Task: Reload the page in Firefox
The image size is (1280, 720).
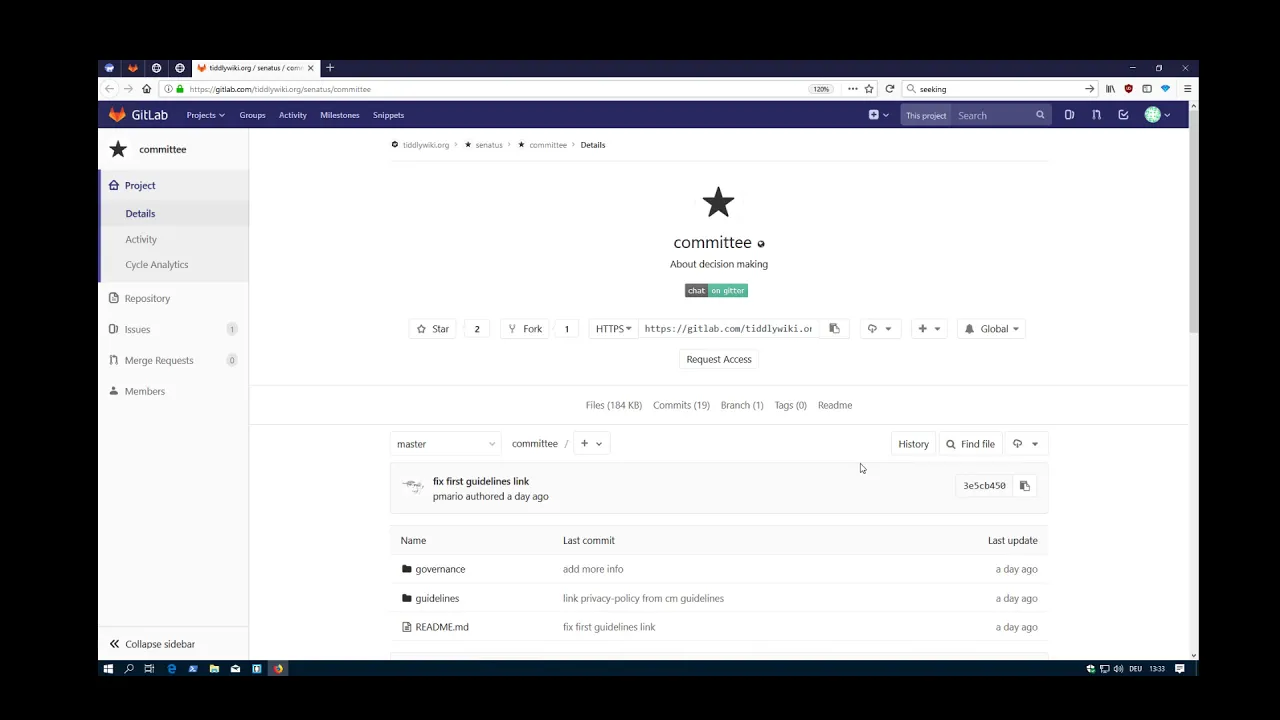Action: click(889, 89)
